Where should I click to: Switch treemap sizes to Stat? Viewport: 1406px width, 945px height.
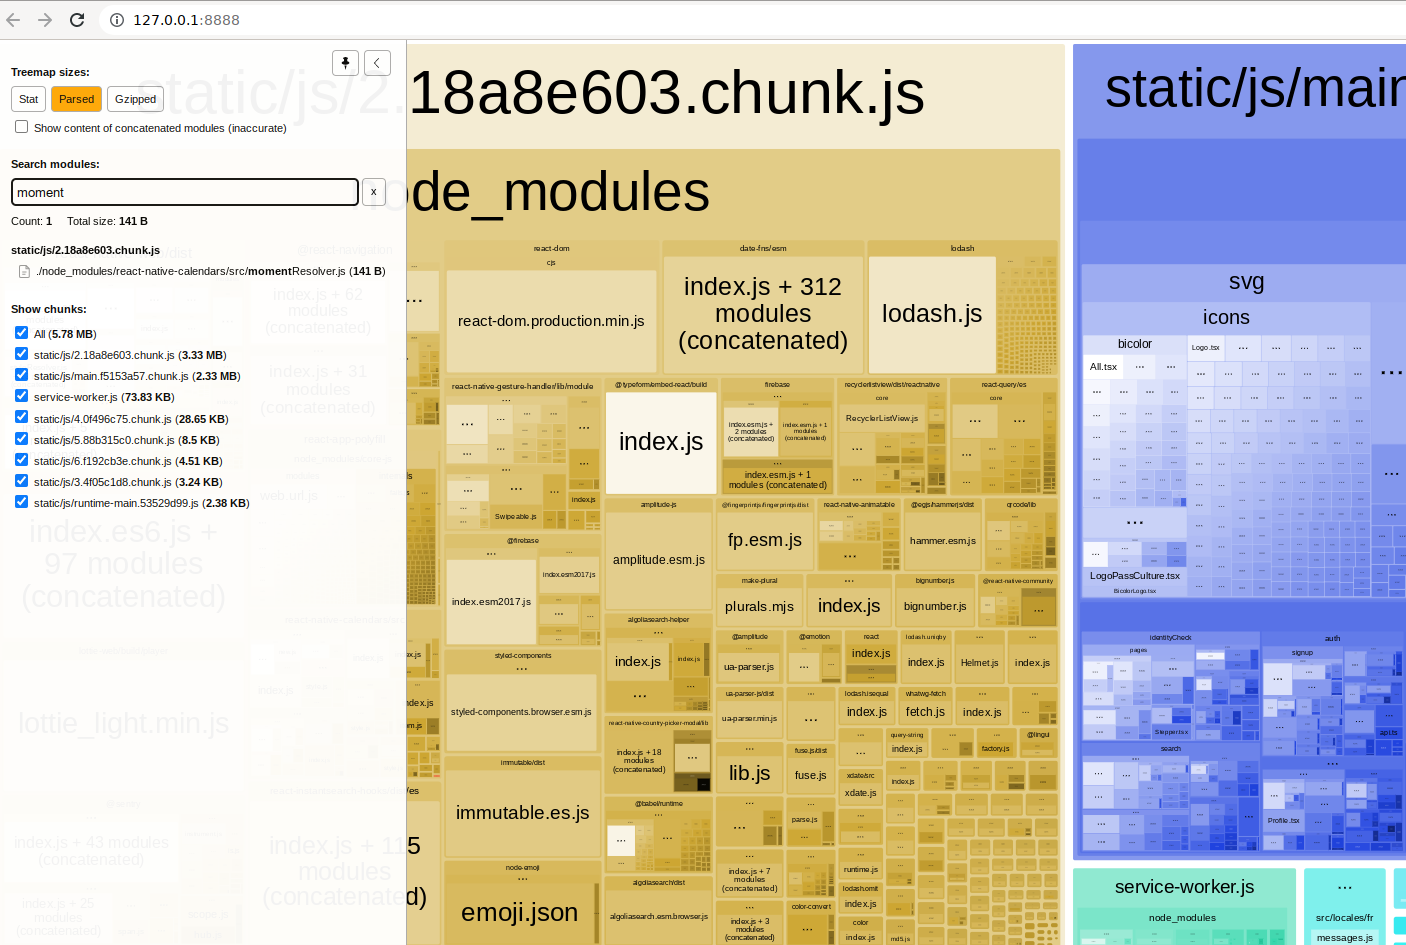coord(28,99)
